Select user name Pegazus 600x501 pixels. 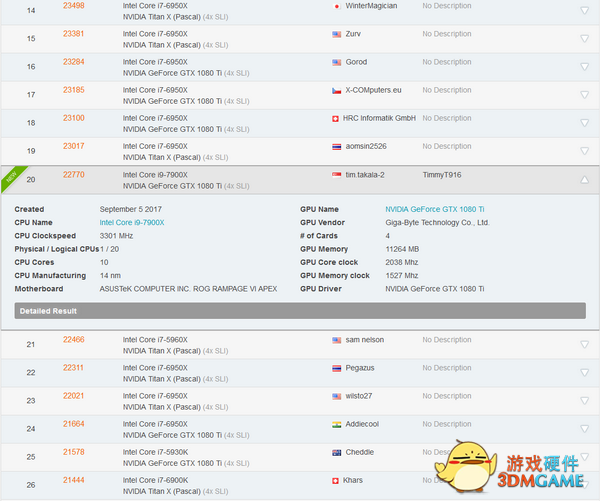[360, 368]
